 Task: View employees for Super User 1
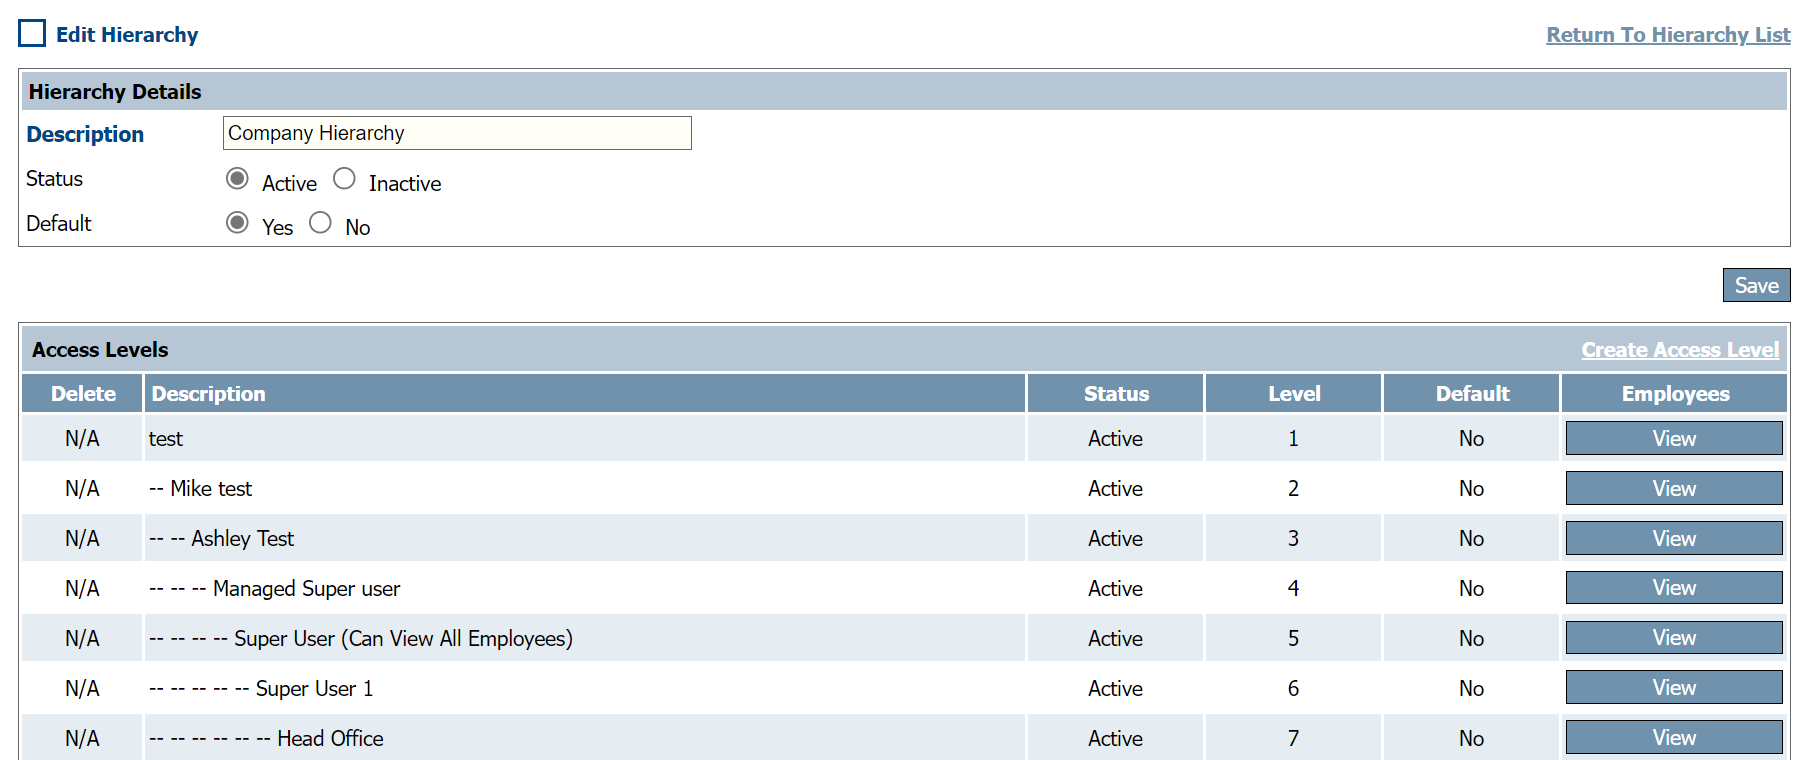(1674, 688)
